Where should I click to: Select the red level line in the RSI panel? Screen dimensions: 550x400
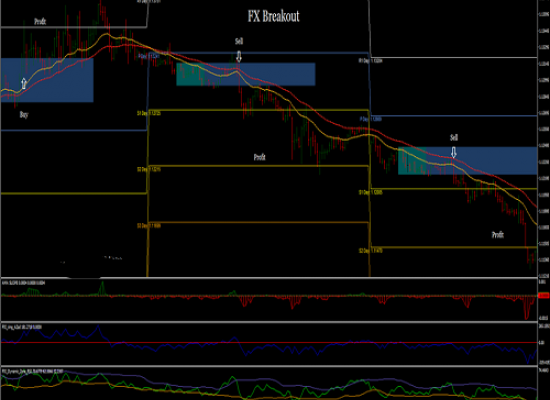pyautogui.click(x=269, y=342)
